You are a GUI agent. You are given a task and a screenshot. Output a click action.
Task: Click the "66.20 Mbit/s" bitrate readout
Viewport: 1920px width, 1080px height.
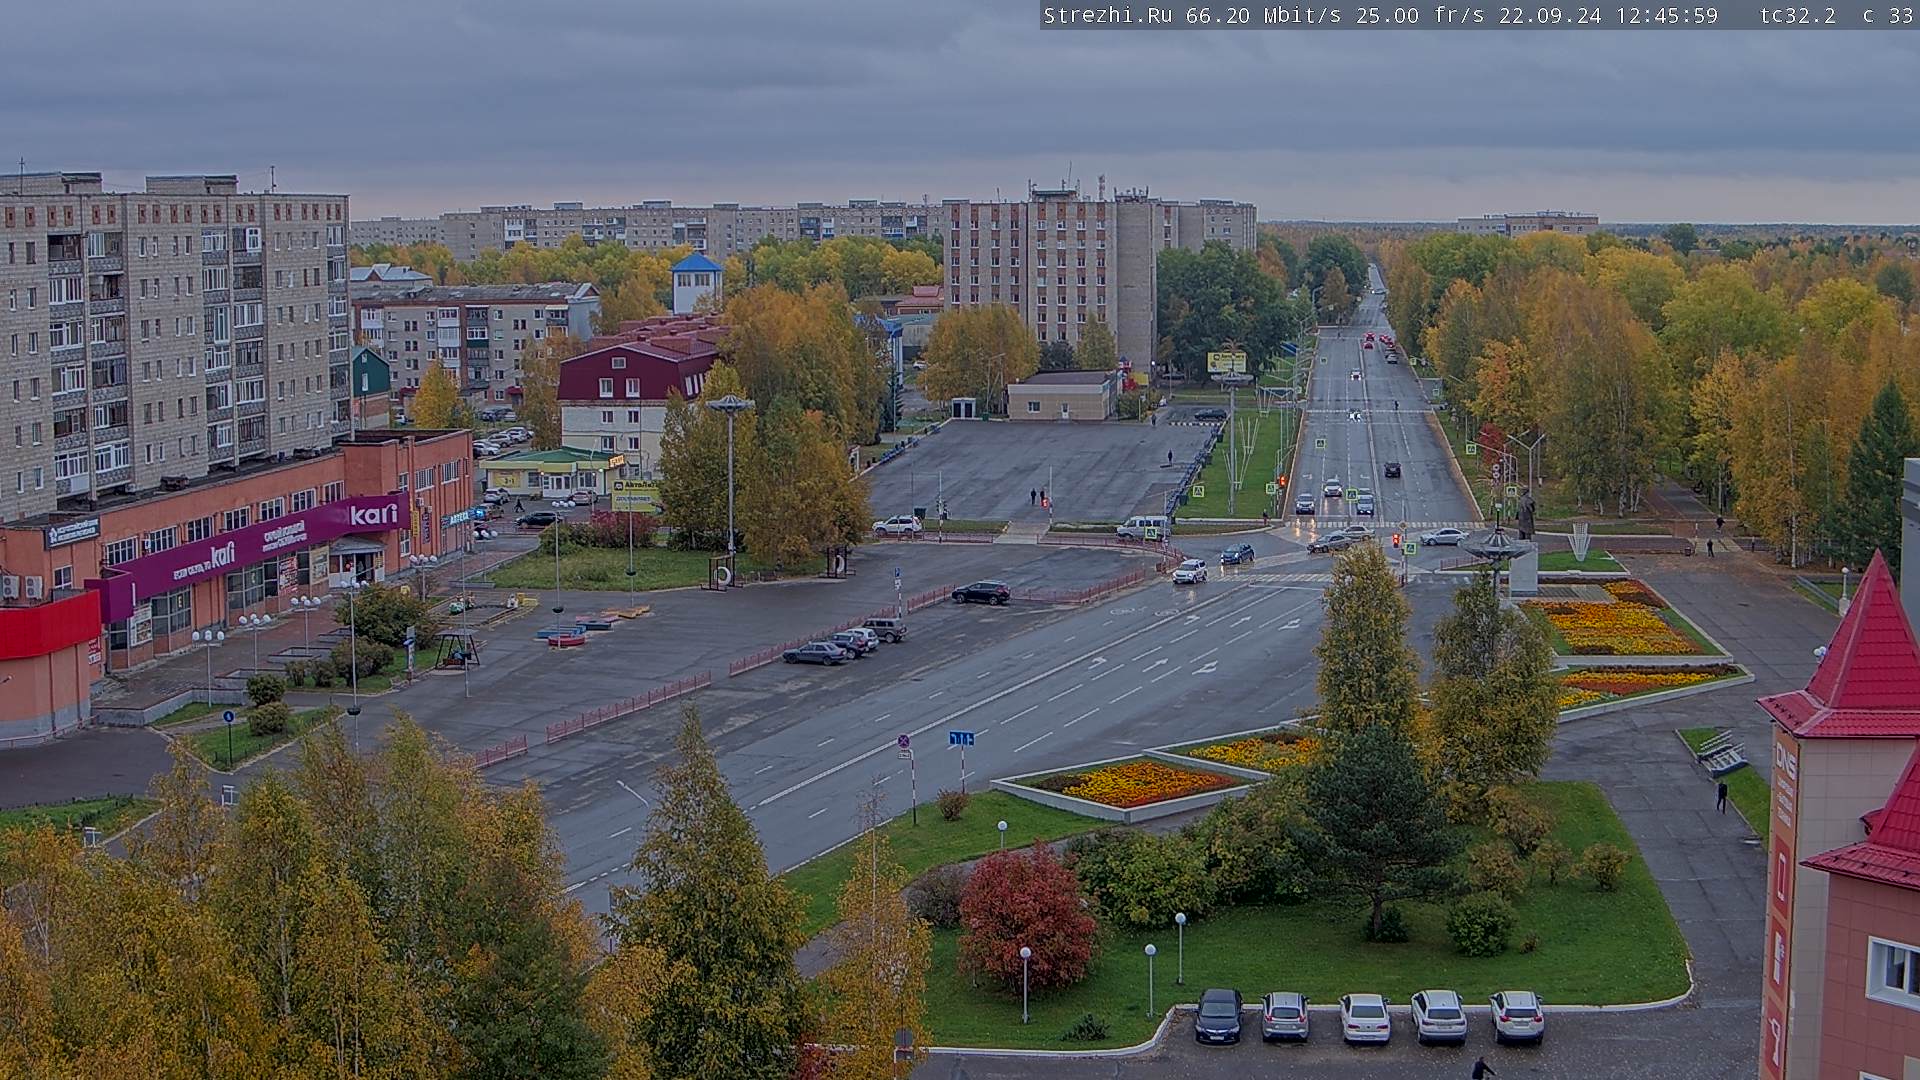[1264, 15]
